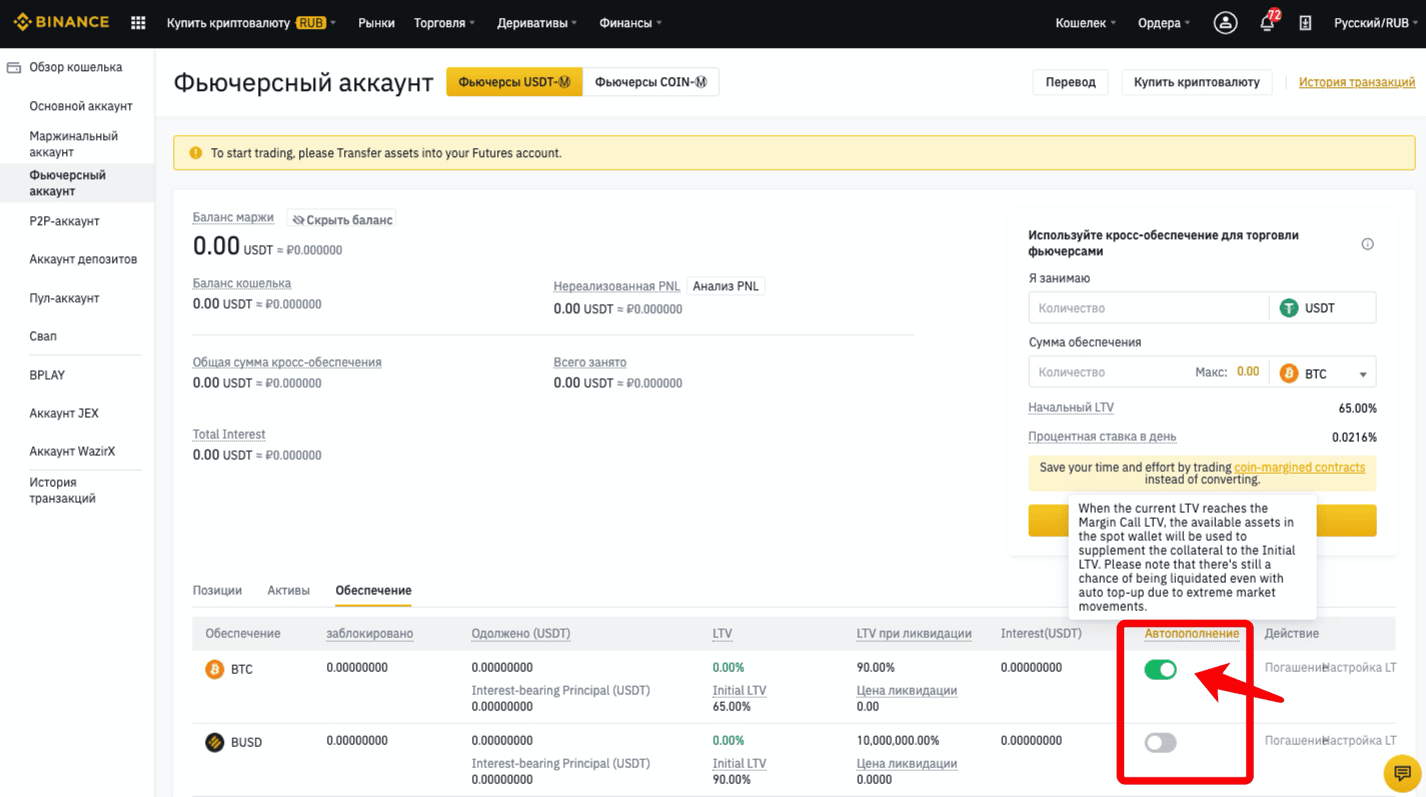Image resolution: width=1426 pixels, height=797 pixels.
Task: Turn off auto top-up for BTC
Action: (1160, 669)
